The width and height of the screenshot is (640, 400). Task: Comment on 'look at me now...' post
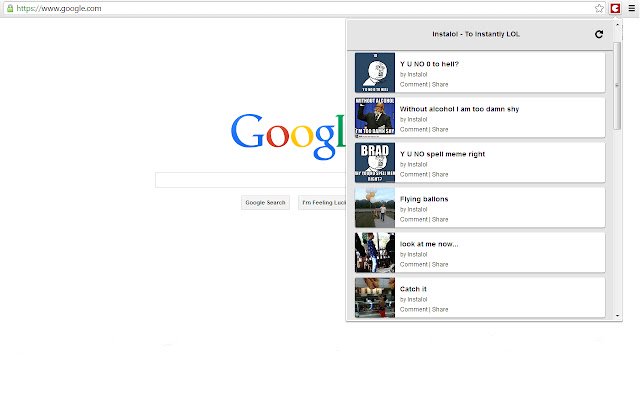(413, 264)
